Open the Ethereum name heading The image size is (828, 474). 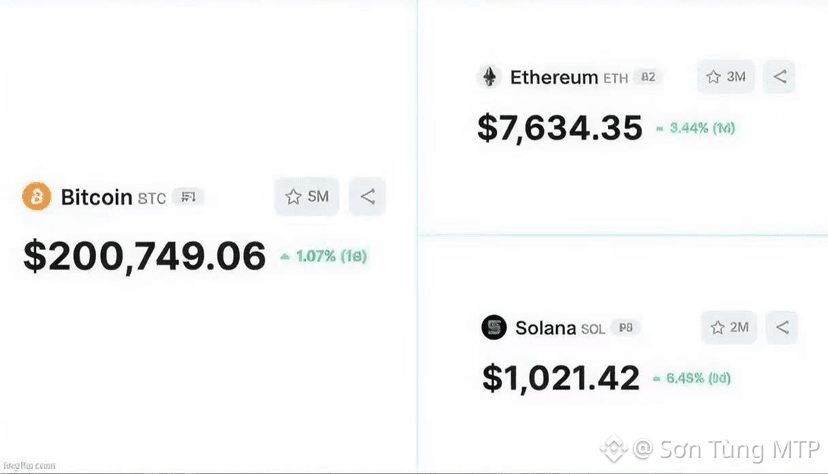[554, 77]
